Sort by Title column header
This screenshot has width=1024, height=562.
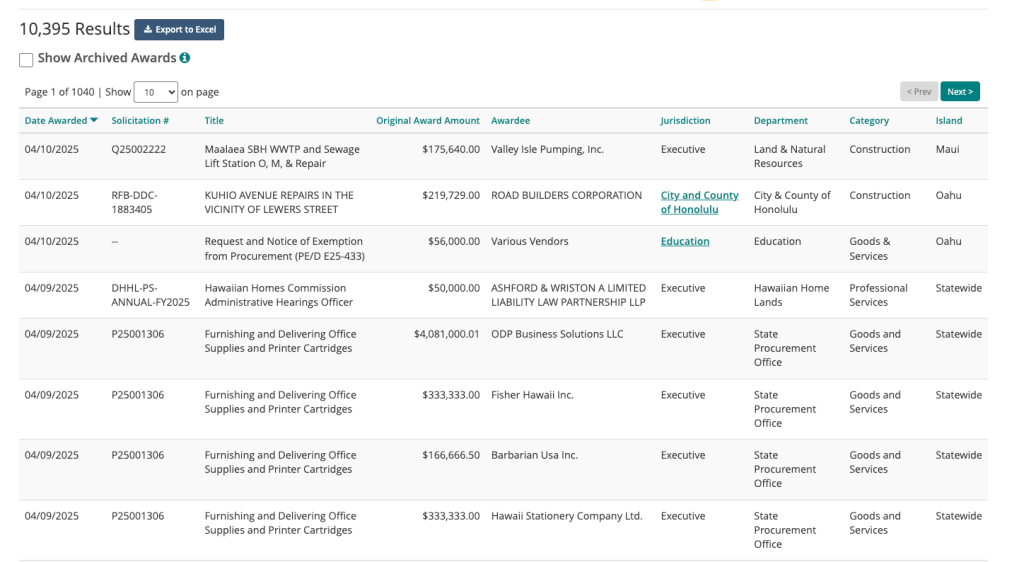pos(214,121)
